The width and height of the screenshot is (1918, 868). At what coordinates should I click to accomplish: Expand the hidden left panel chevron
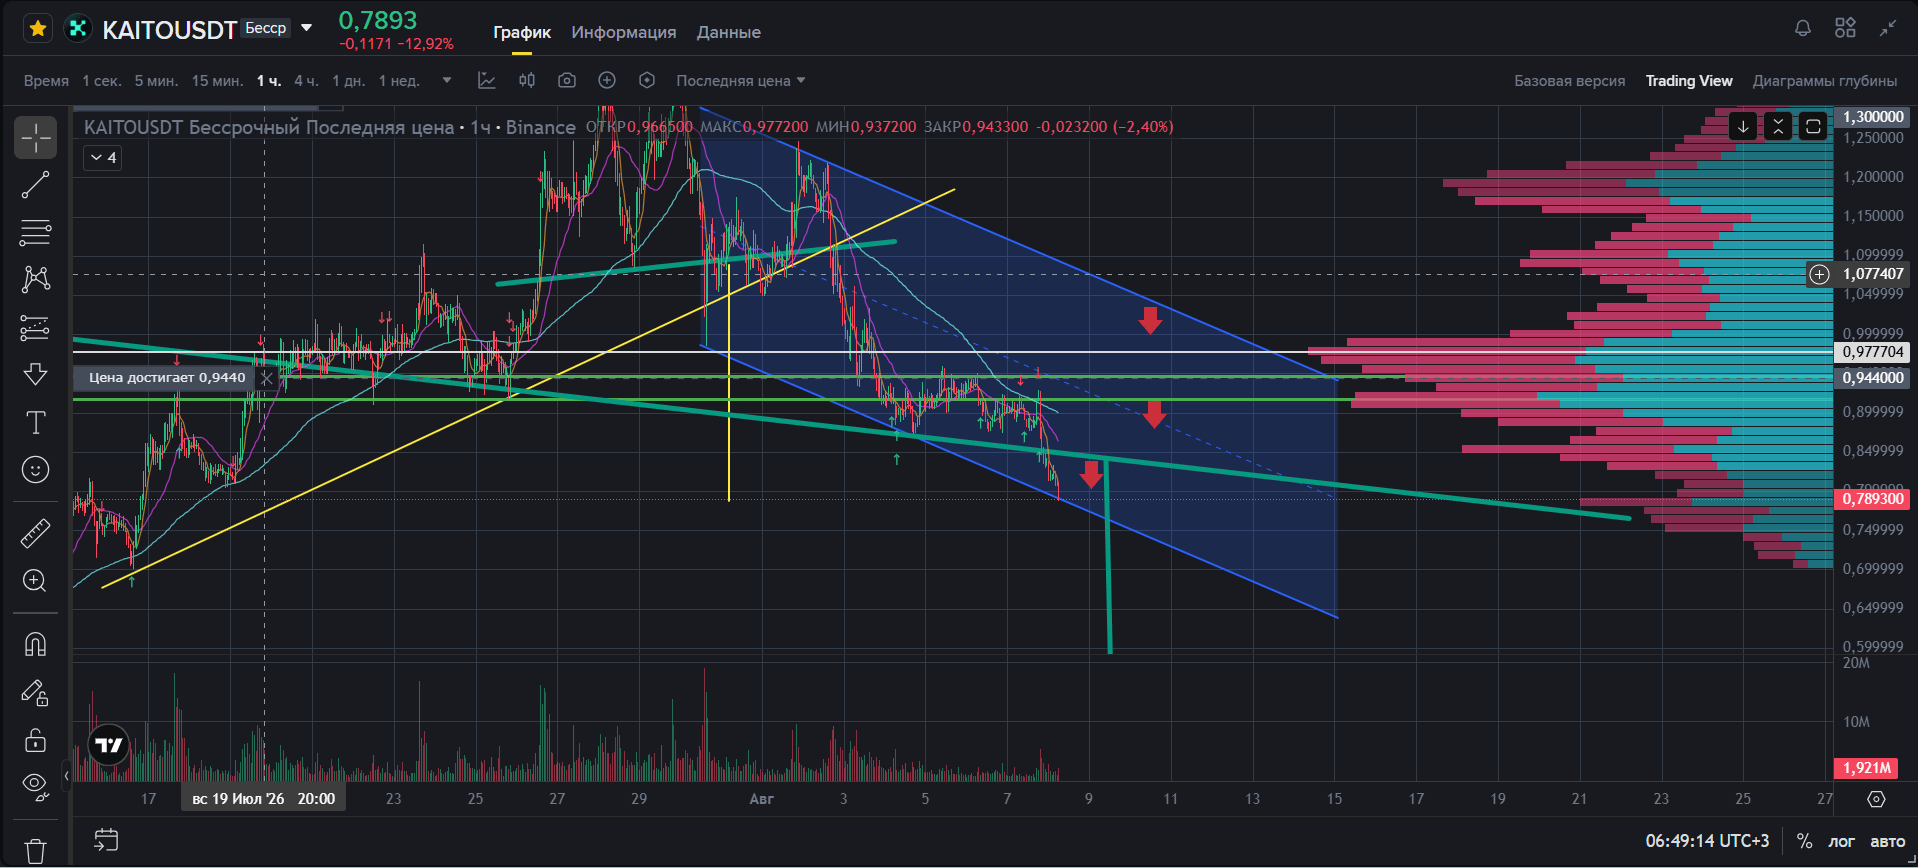[x=66, y=775]
